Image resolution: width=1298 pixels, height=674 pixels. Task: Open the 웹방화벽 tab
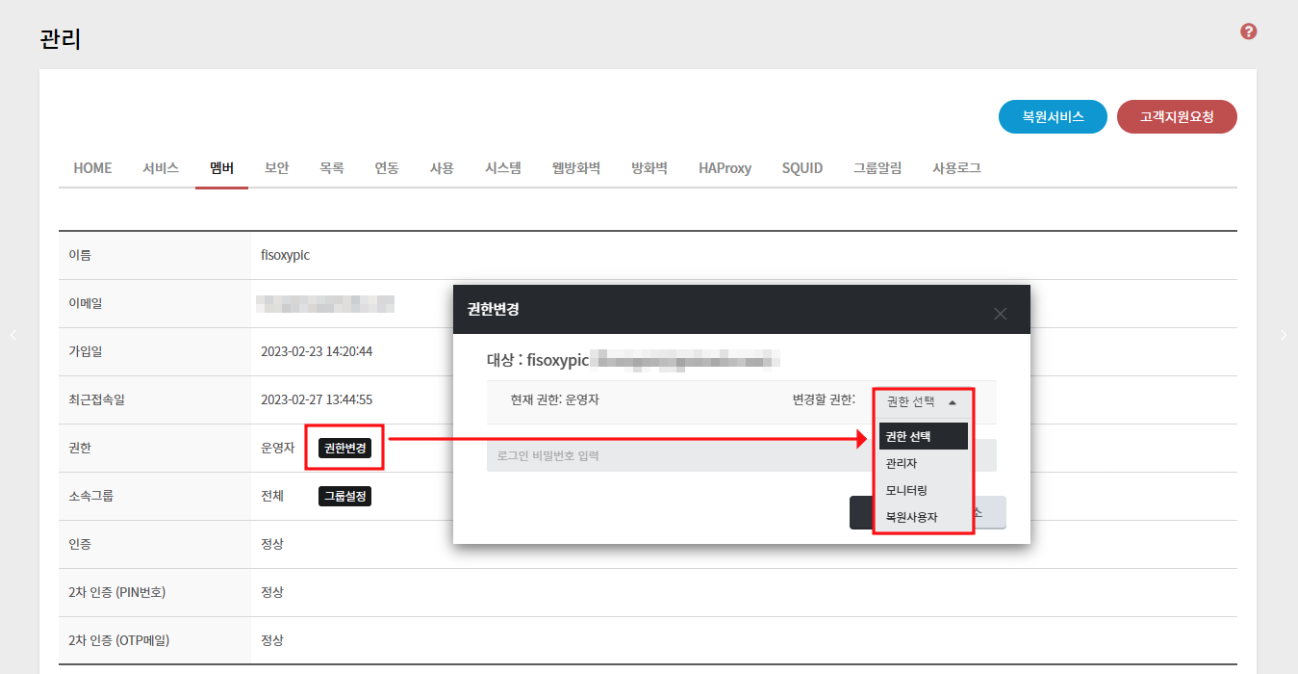click(x=576, y=168)
